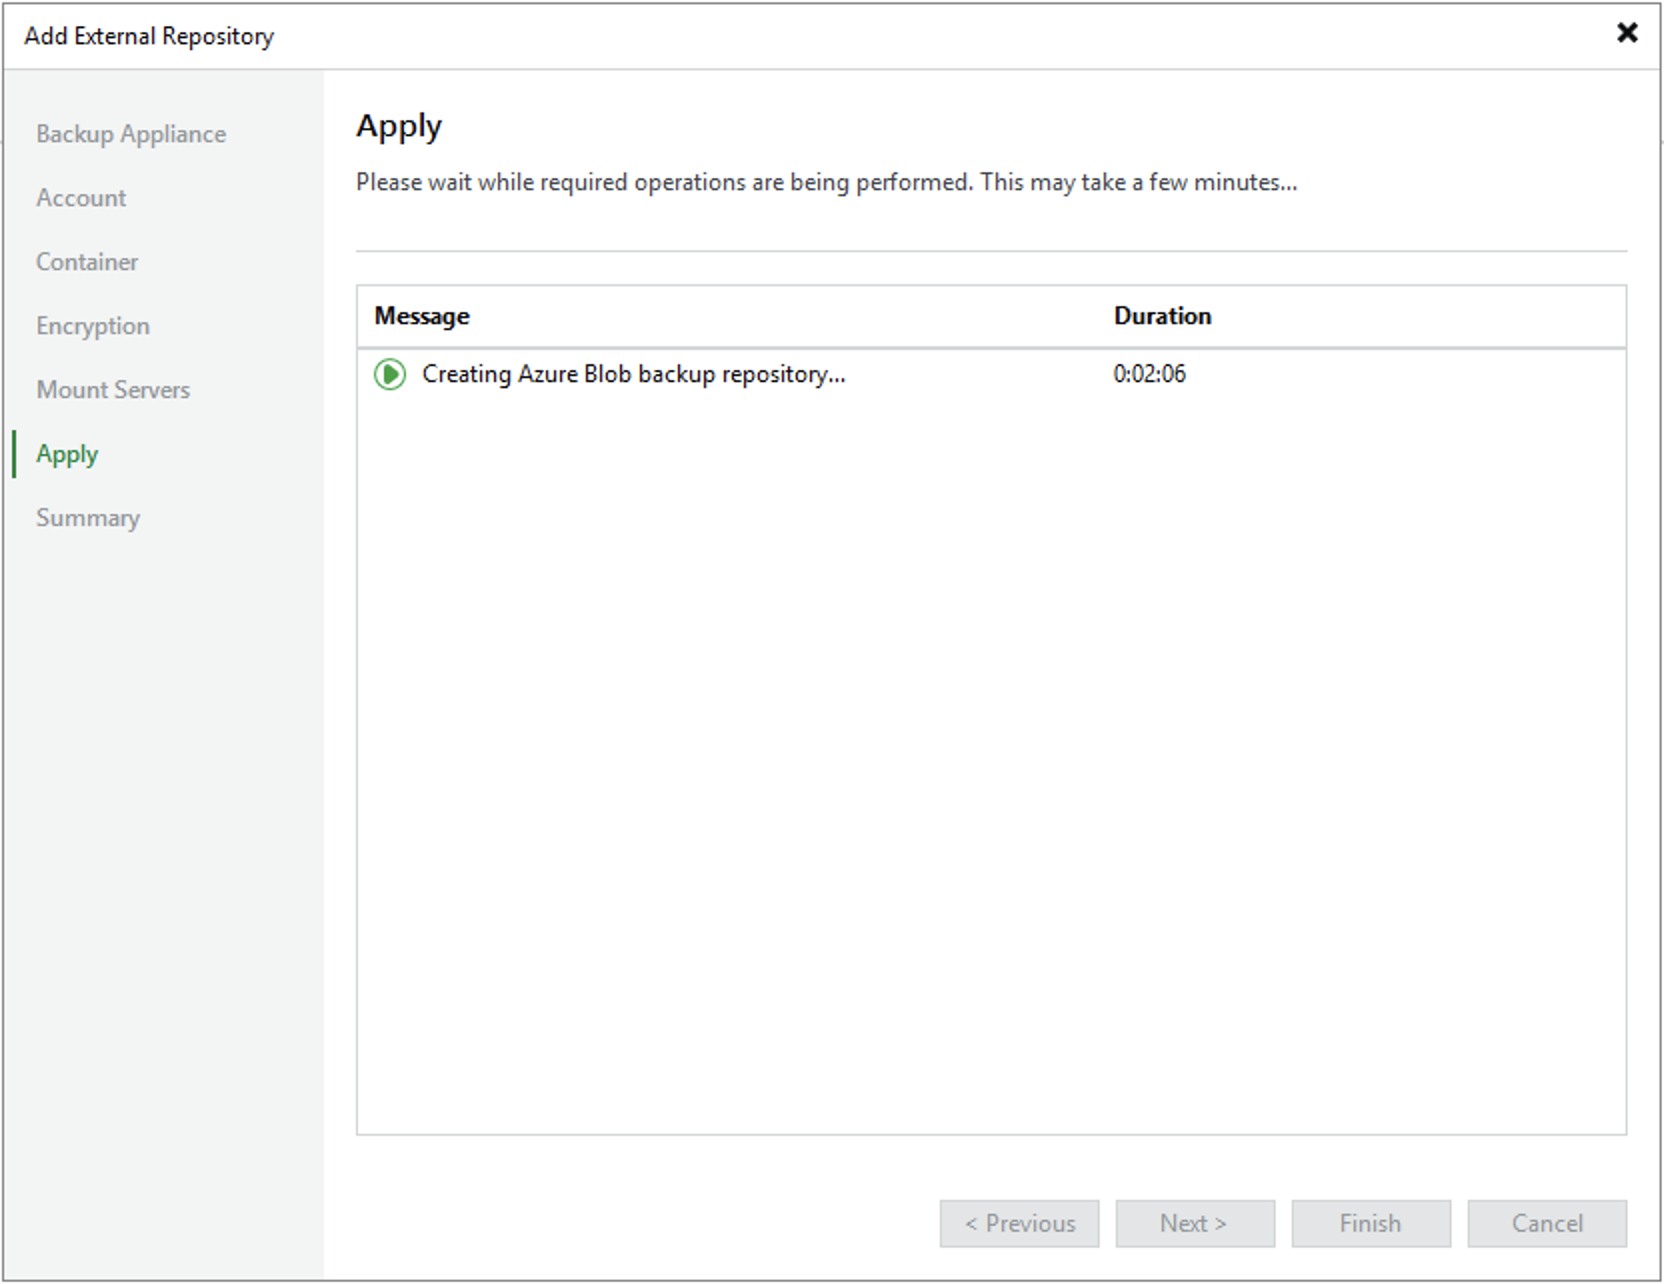Select 'Creating Azure Blob backup repository...' row text

634,374
